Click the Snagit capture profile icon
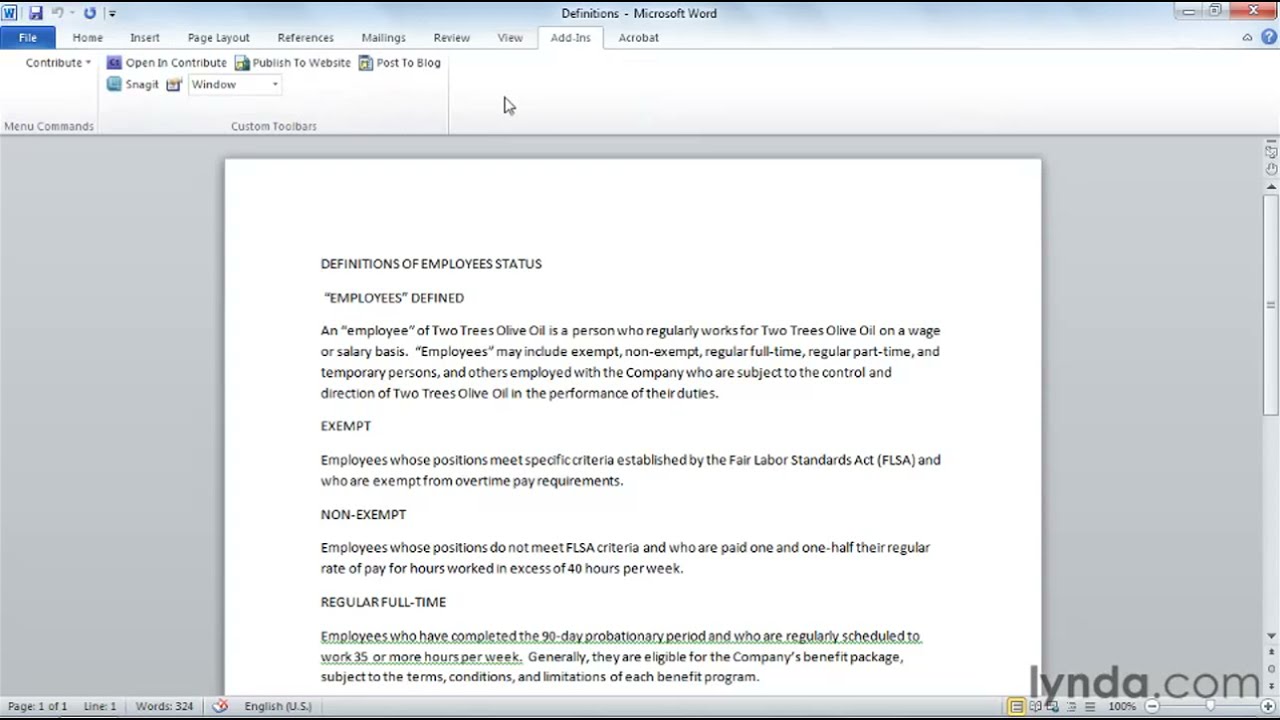 [x=174, y=85]
